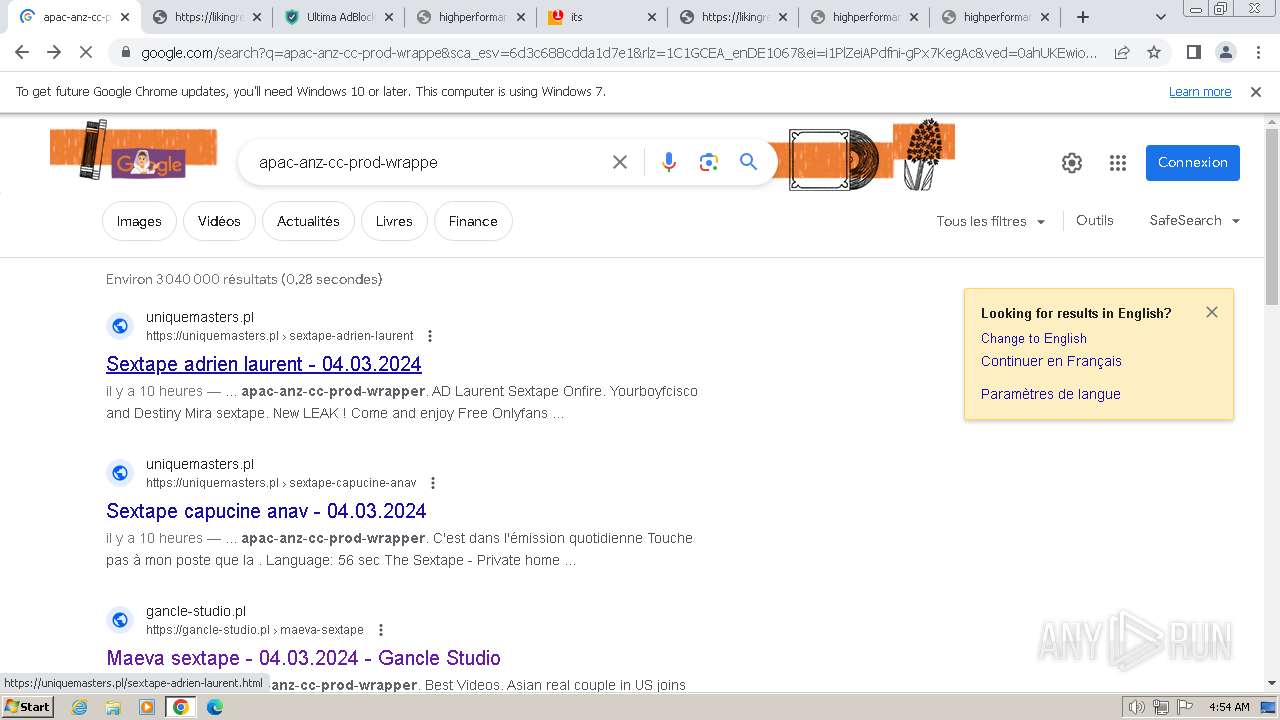Choose Change to English
Screen dimensions: 1280x720
pyautogui.click(x=1033, y=338)
